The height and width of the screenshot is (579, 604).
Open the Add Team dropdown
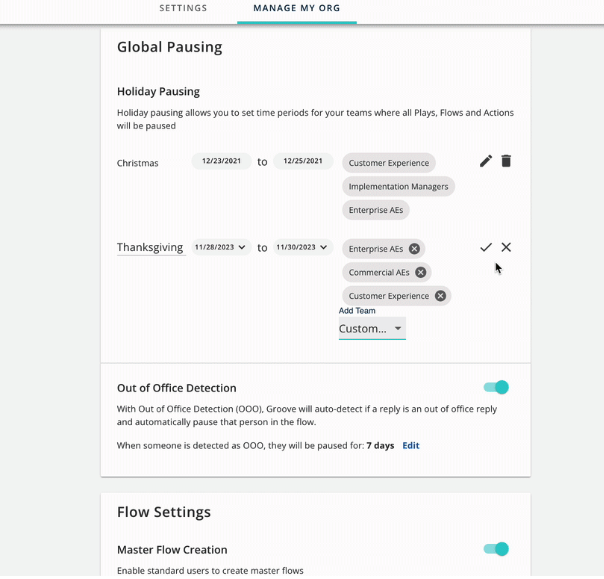click(372, 329)
